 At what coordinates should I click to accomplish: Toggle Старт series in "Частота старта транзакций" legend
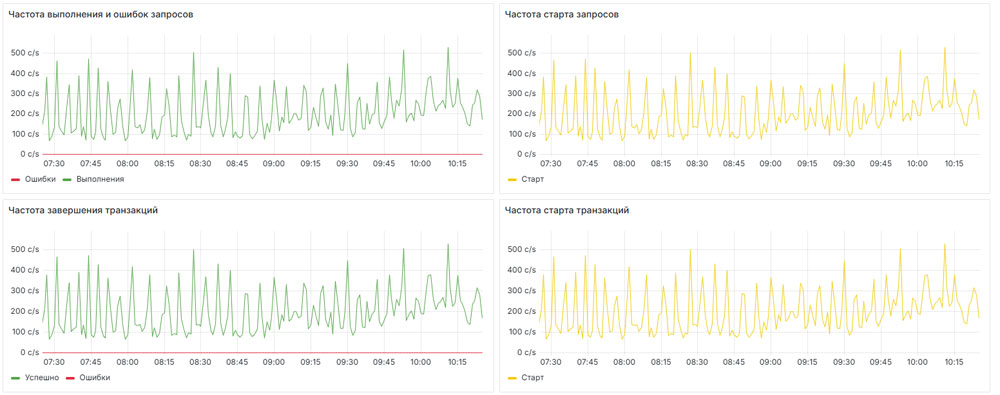(x=533, y=377)
